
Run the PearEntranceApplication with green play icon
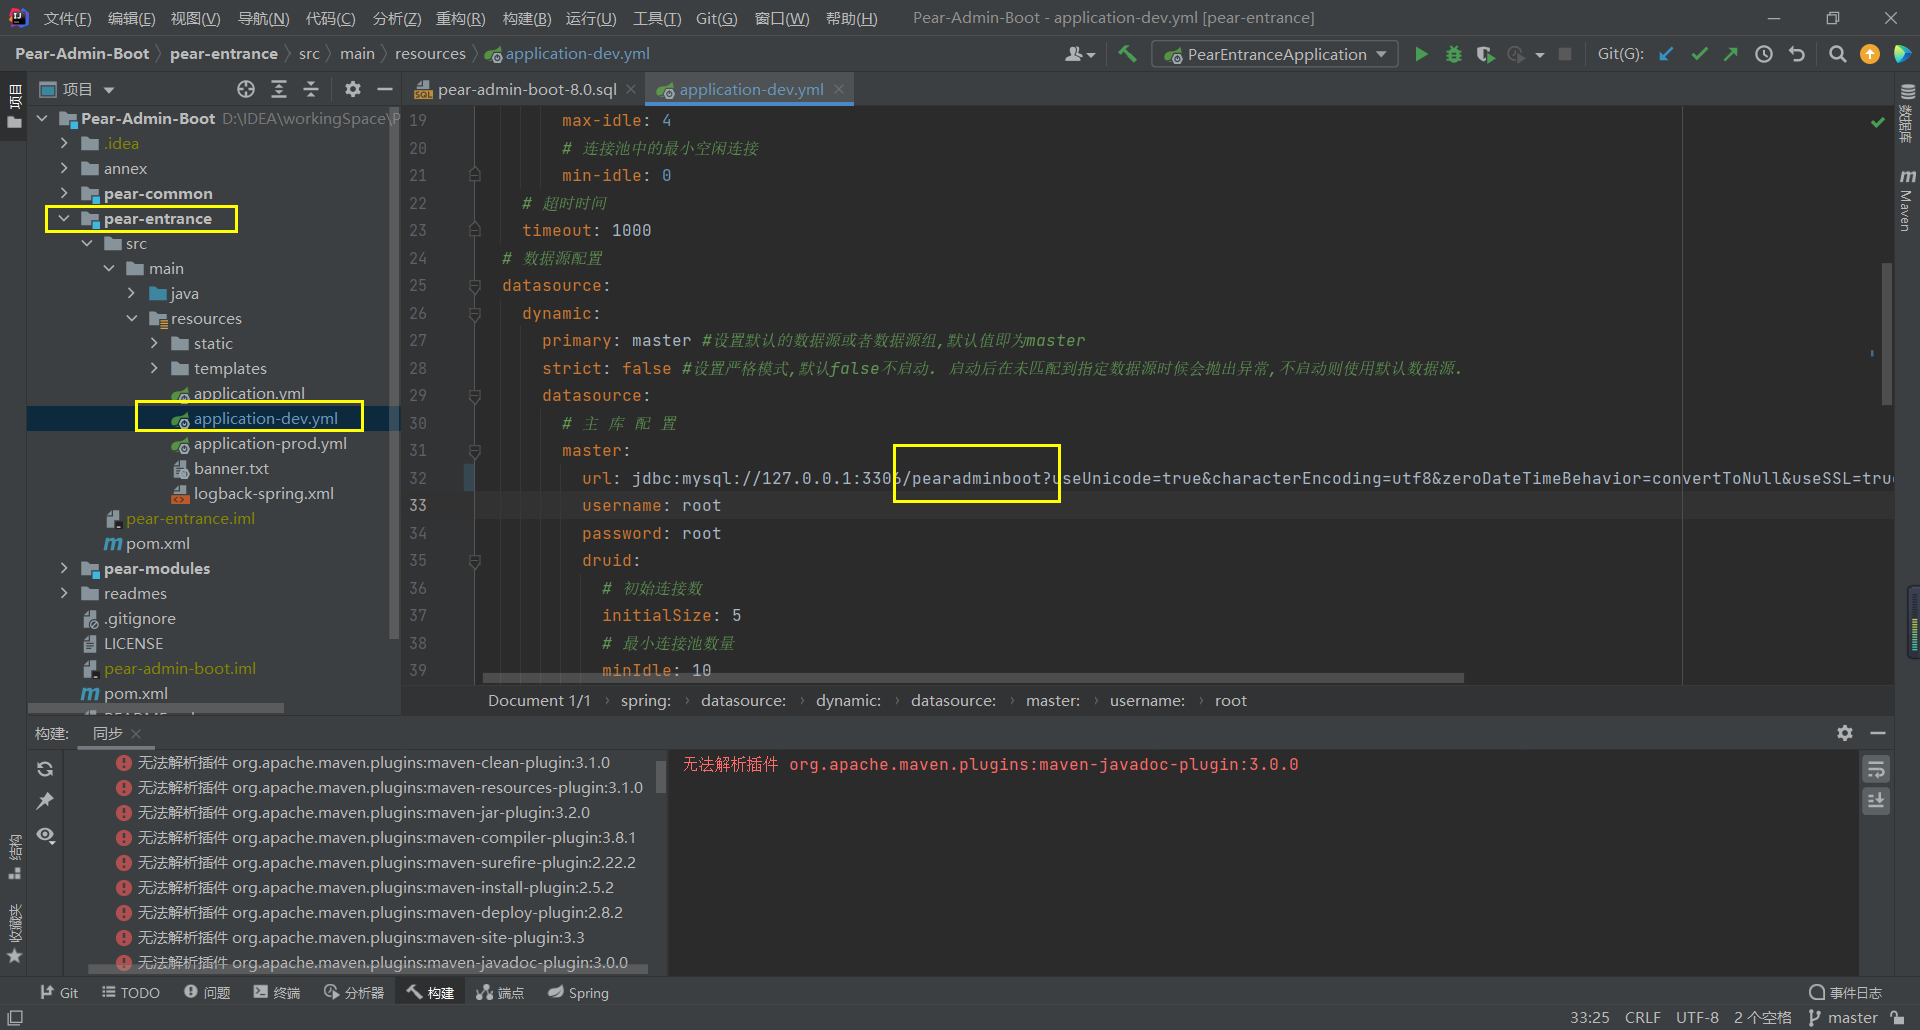click(1421, 54)
